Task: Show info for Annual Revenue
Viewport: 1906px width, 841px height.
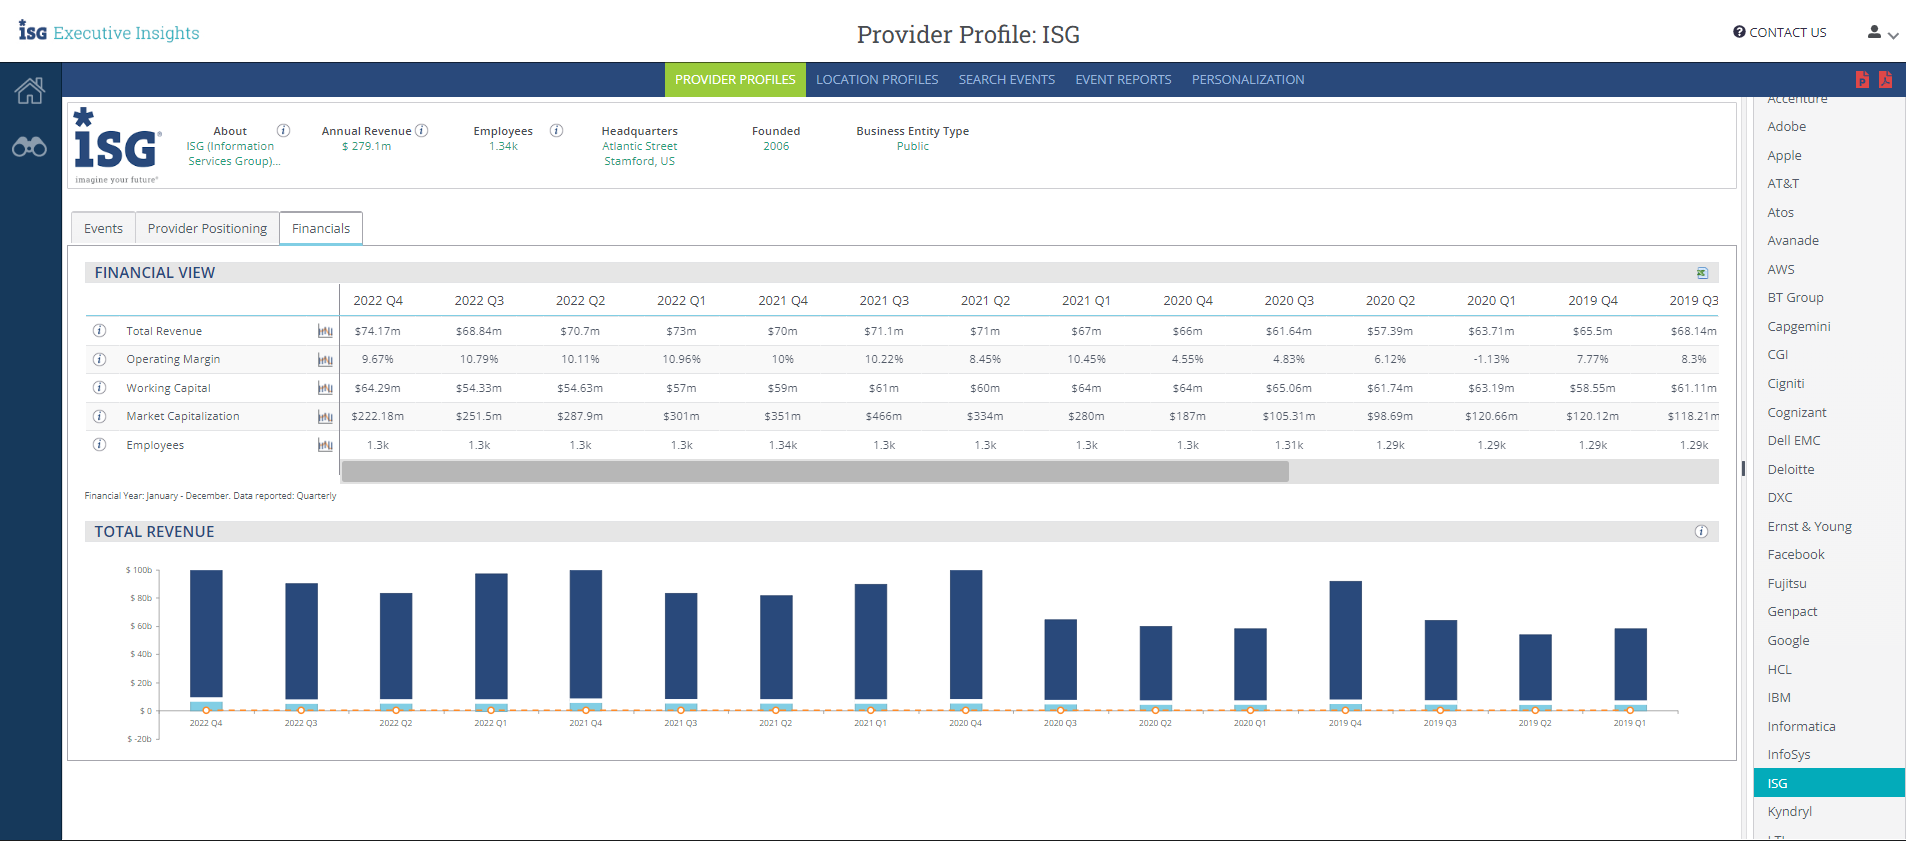Action: tap(422, 130)
